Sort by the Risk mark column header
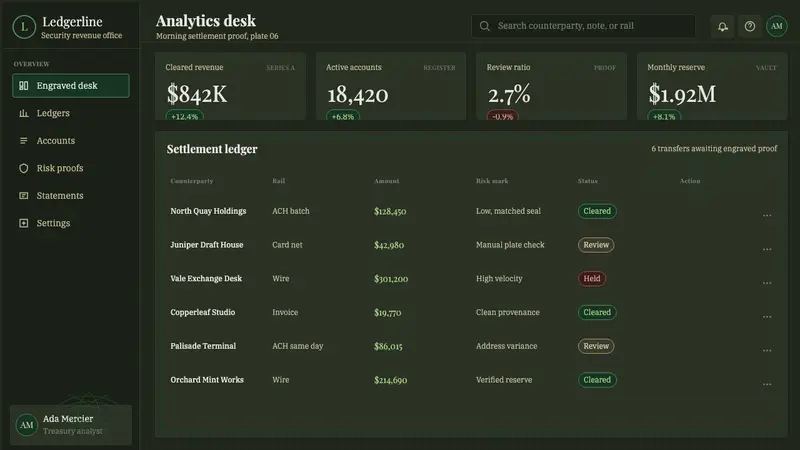 point(492,181)
